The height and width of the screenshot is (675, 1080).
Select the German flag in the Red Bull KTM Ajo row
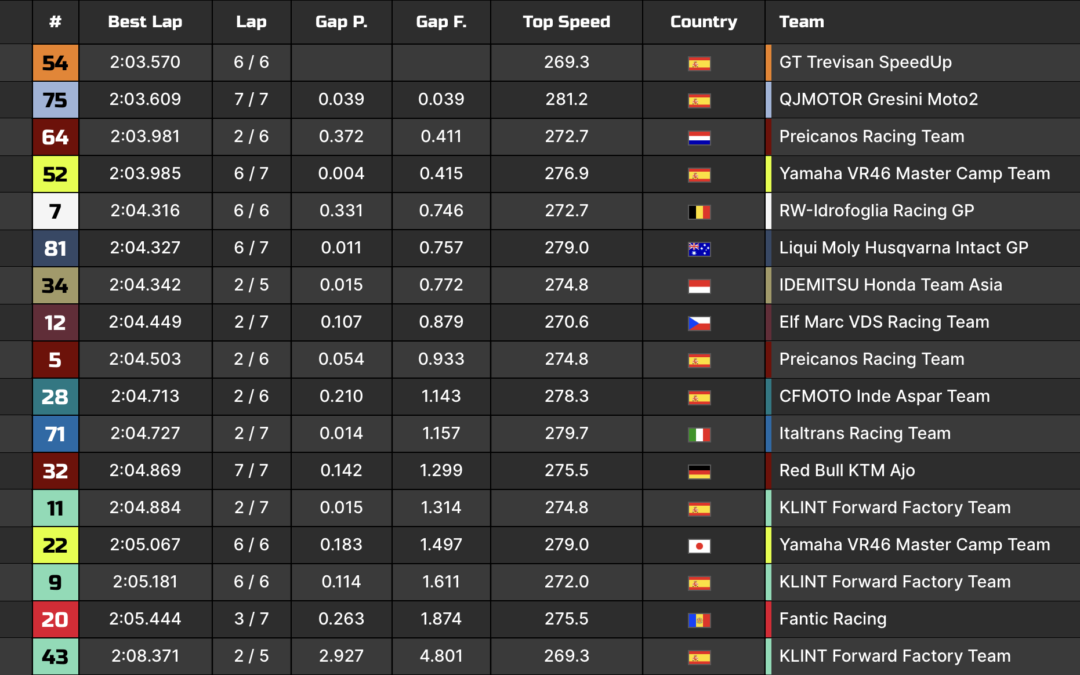(699, 472)
